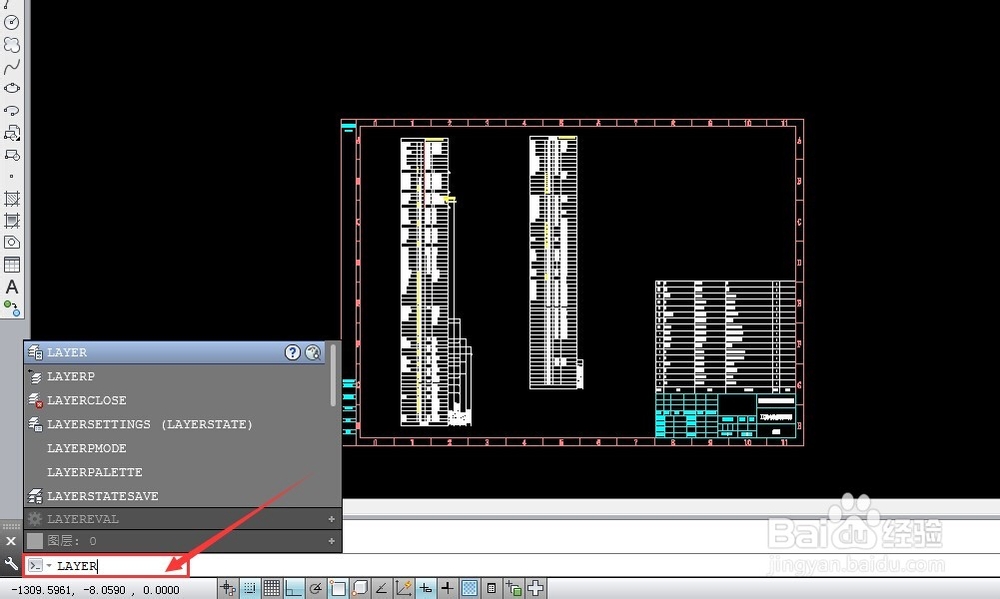Toggle Show Lineweight in status bar
The height and width of the screenshot is (599, 1000).
(447, 588)
